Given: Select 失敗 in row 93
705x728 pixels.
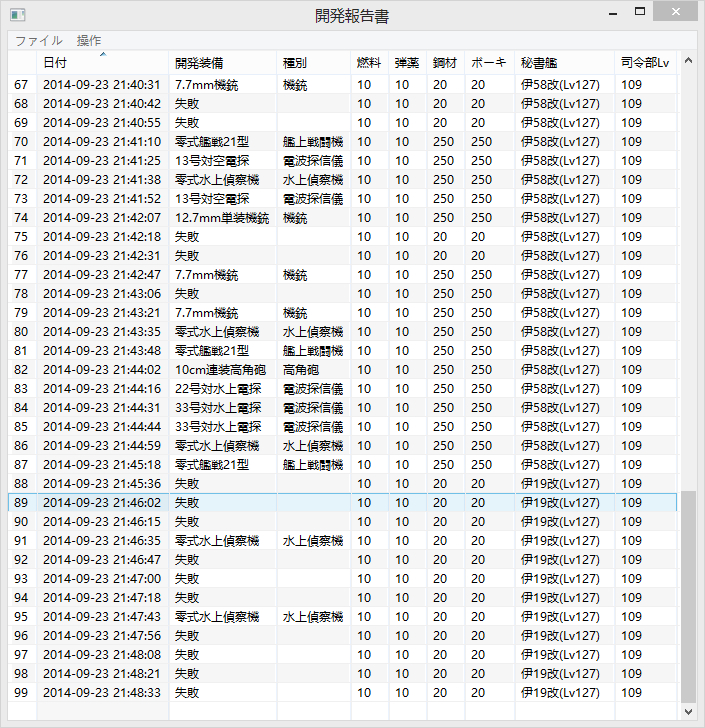Looking at the screenshot, I should (x=187, y=579).
